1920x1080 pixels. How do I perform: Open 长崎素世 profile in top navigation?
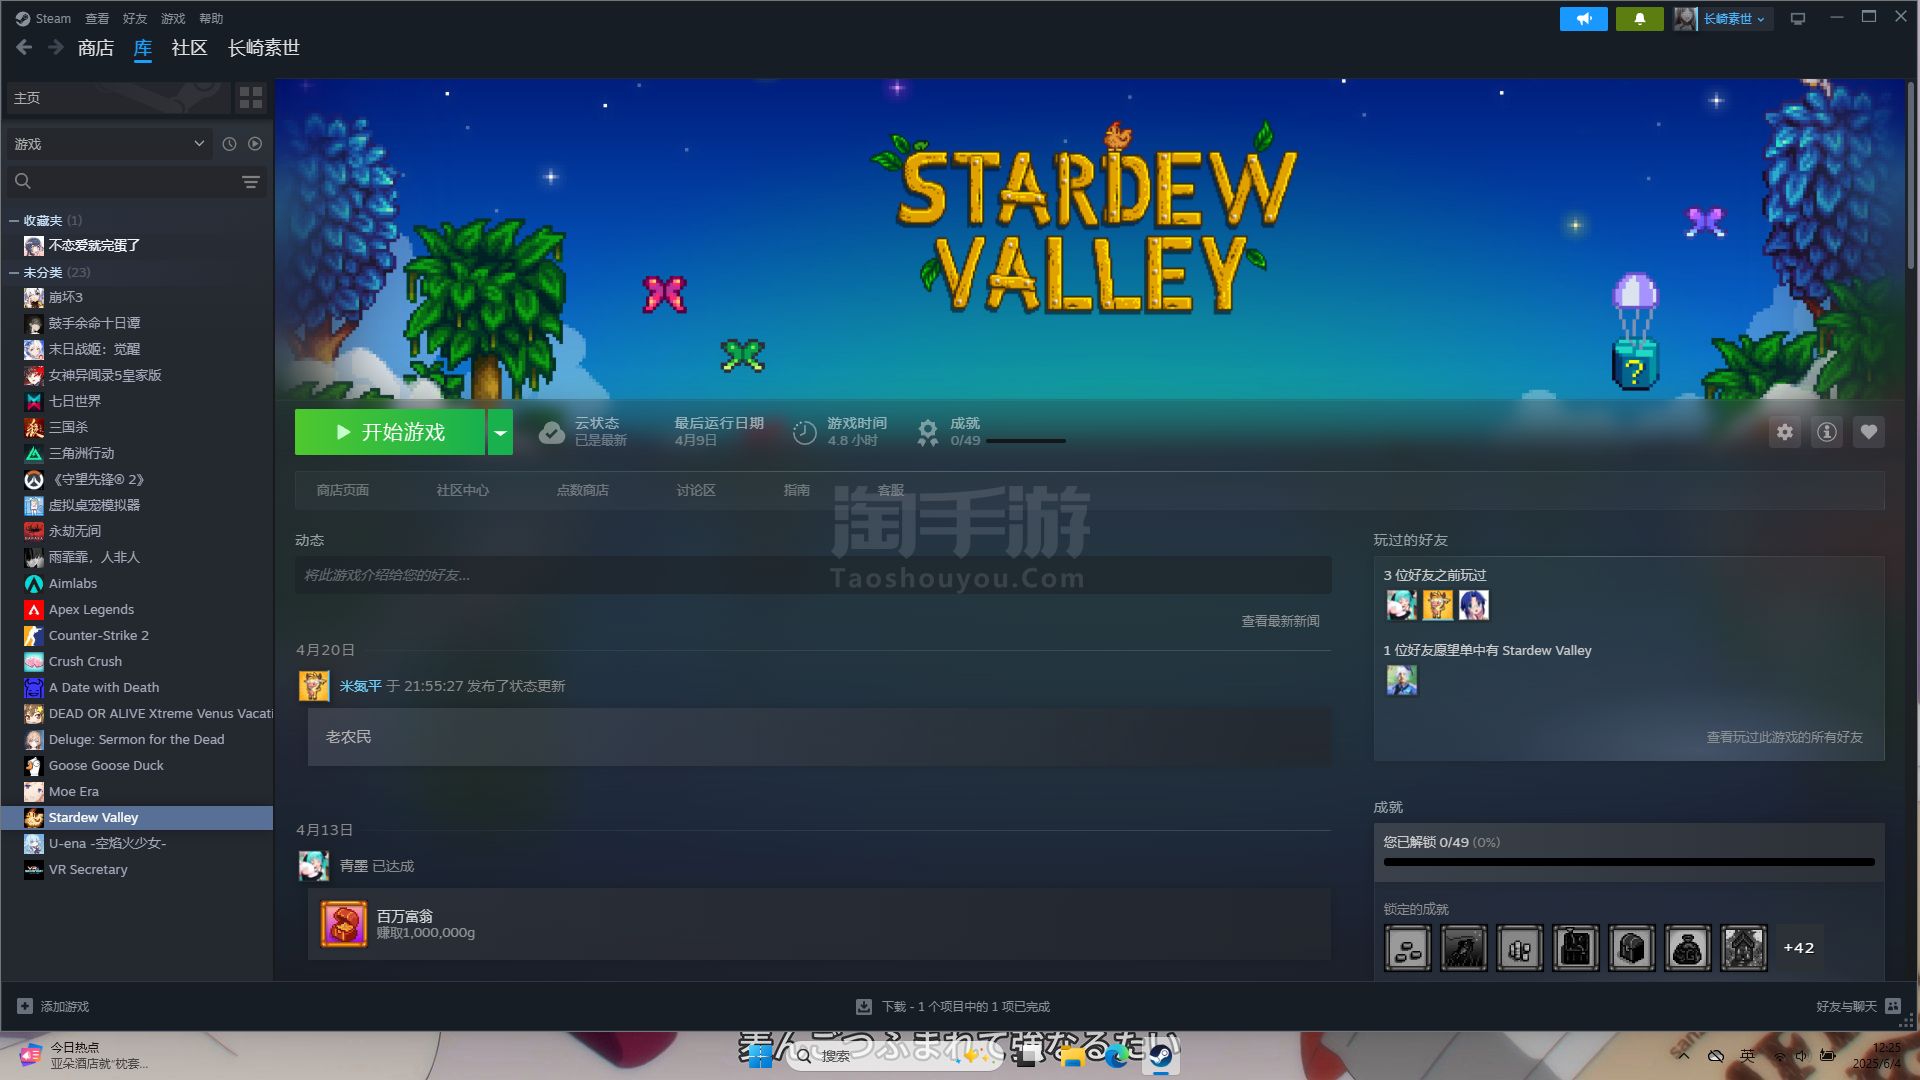(x=264, y=48)
